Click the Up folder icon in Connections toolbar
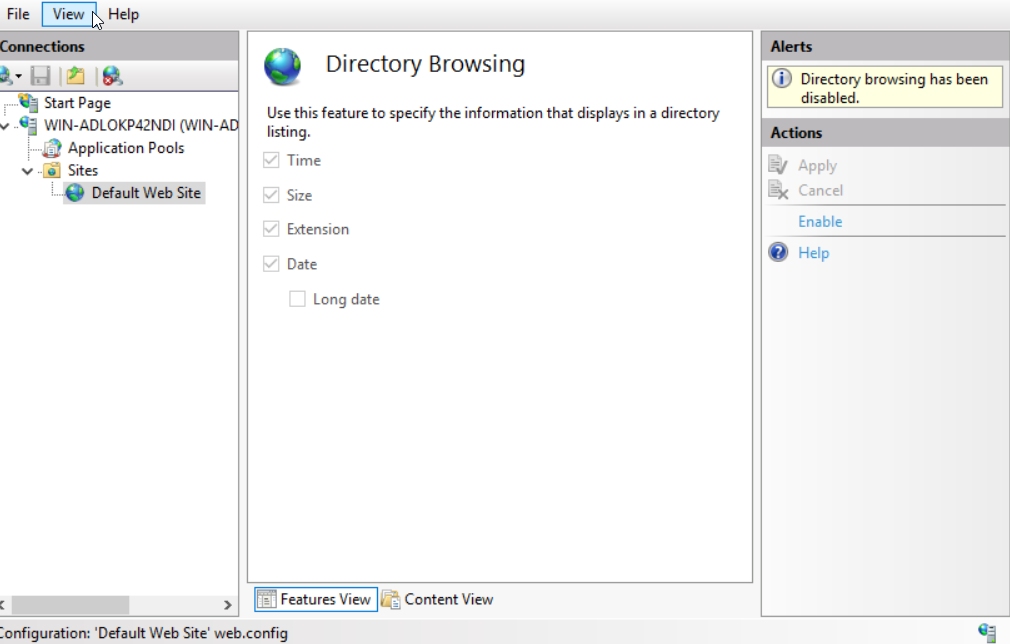The image size is (1010, 644). pos(73,76)
